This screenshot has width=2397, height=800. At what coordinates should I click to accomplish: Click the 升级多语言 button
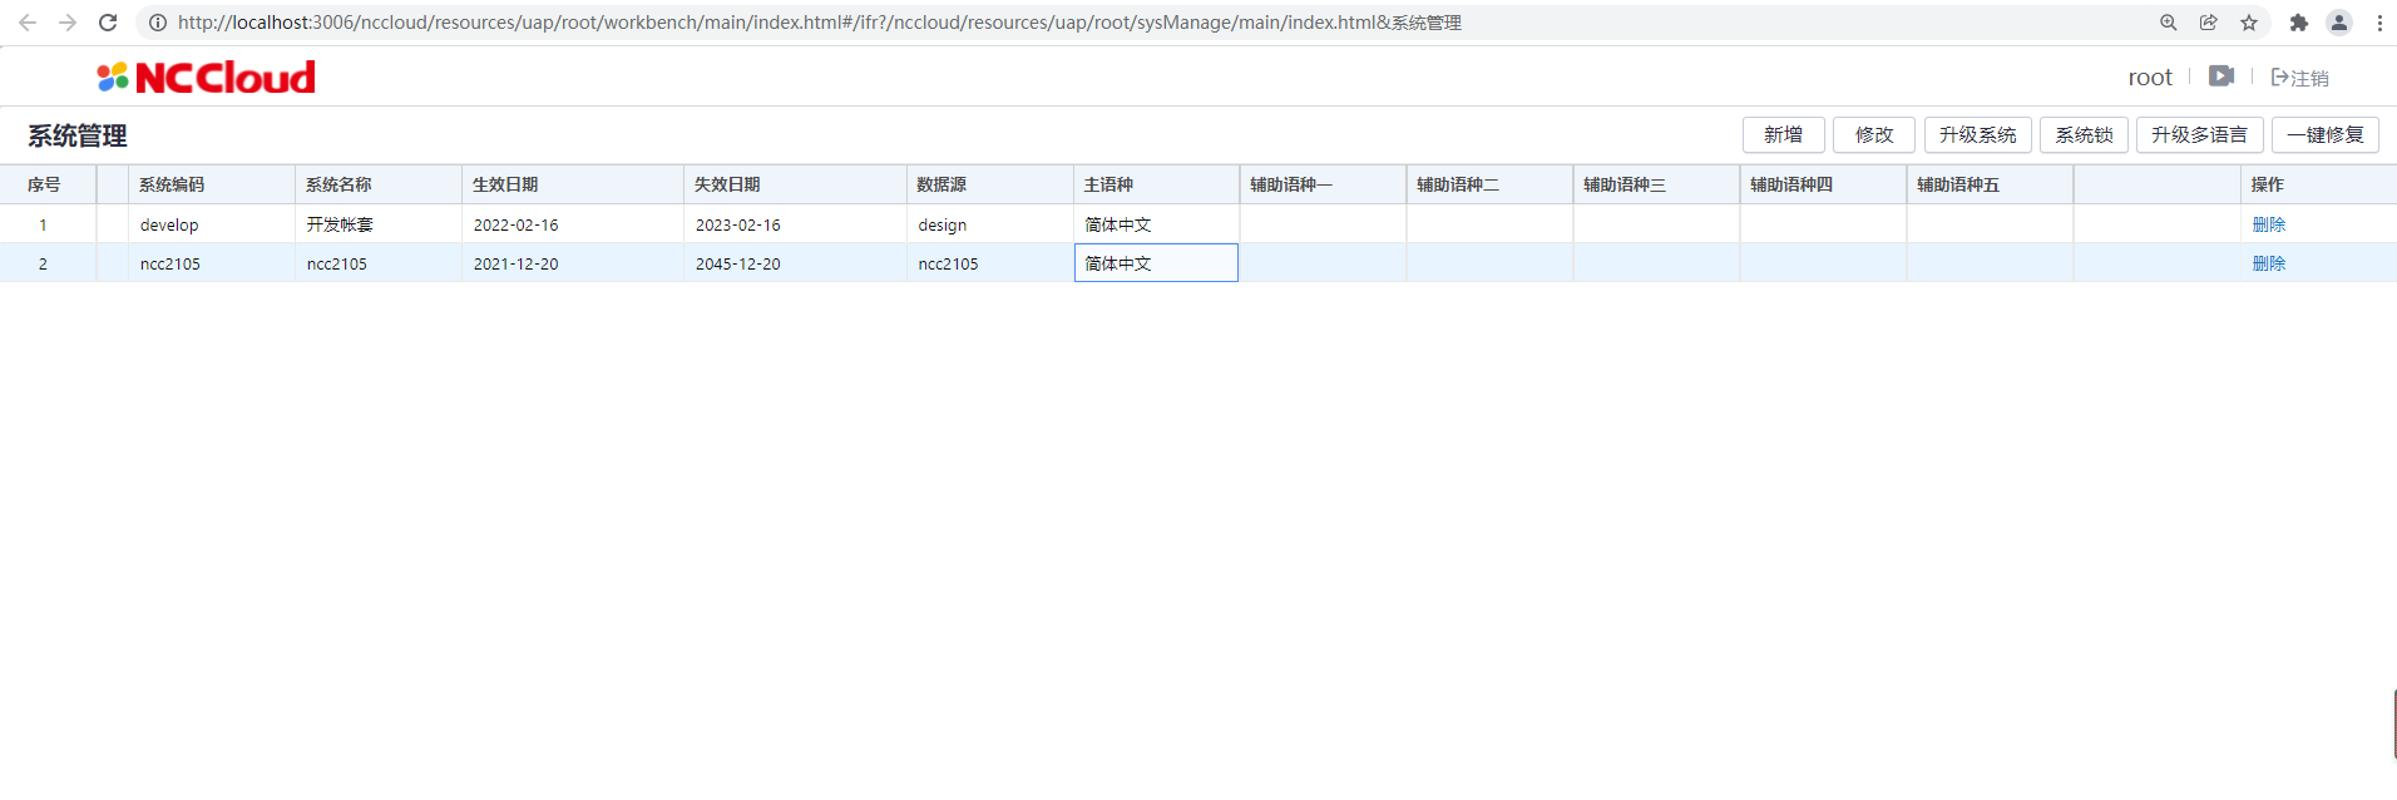tap(2199, 135)
